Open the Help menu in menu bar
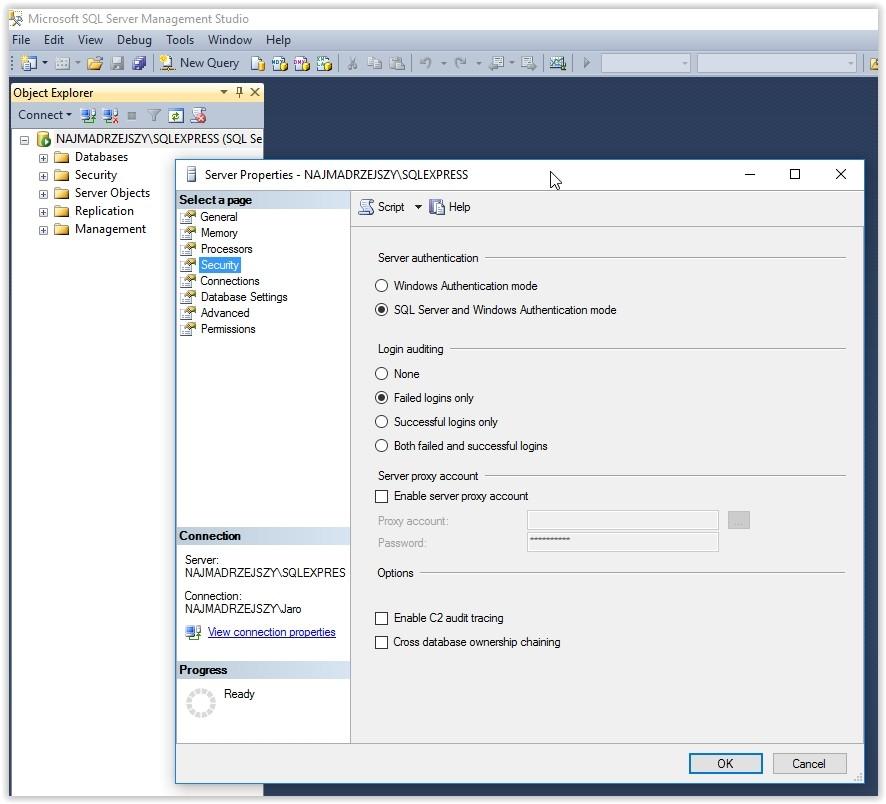 pos(278,40)
